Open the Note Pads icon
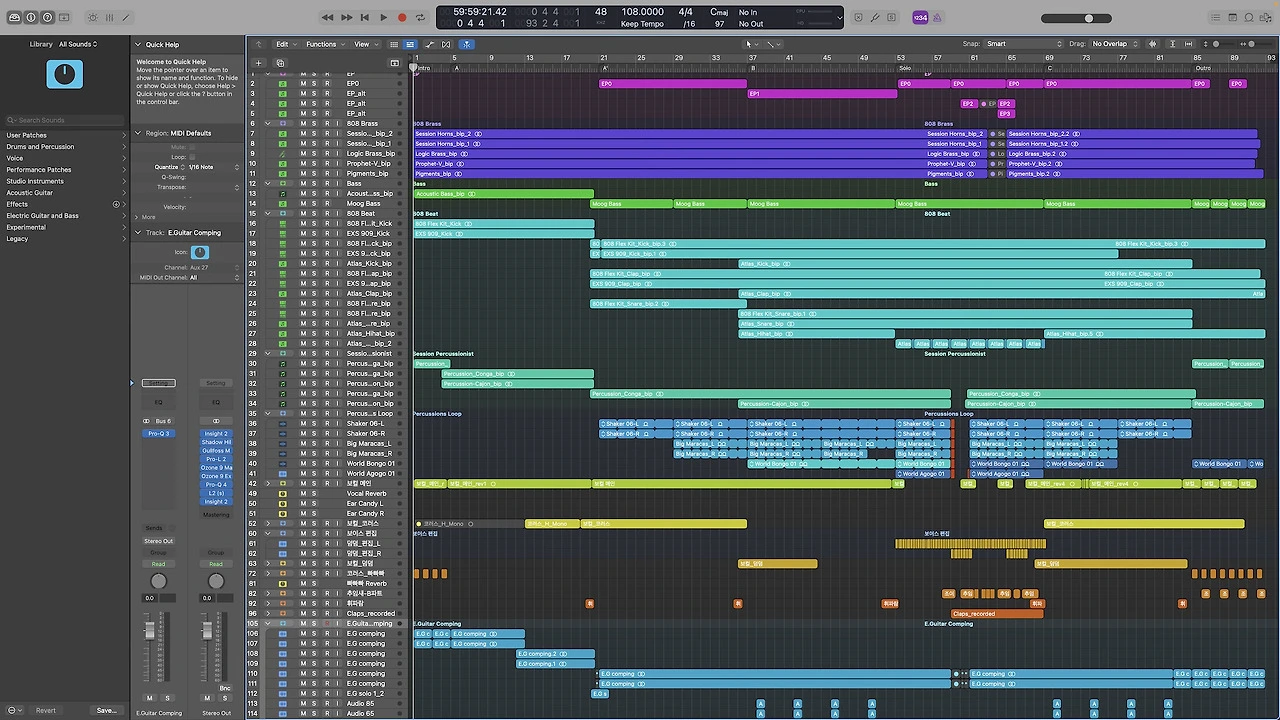 click(1233, 17)
